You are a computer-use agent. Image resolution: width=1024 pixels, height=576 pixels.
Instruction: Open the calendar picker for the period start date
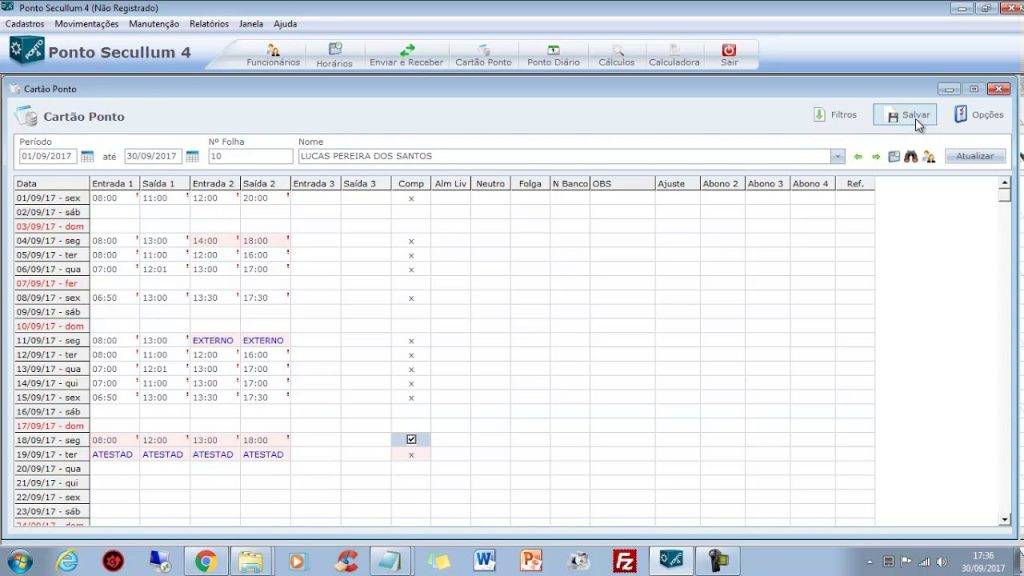(87, 157)
